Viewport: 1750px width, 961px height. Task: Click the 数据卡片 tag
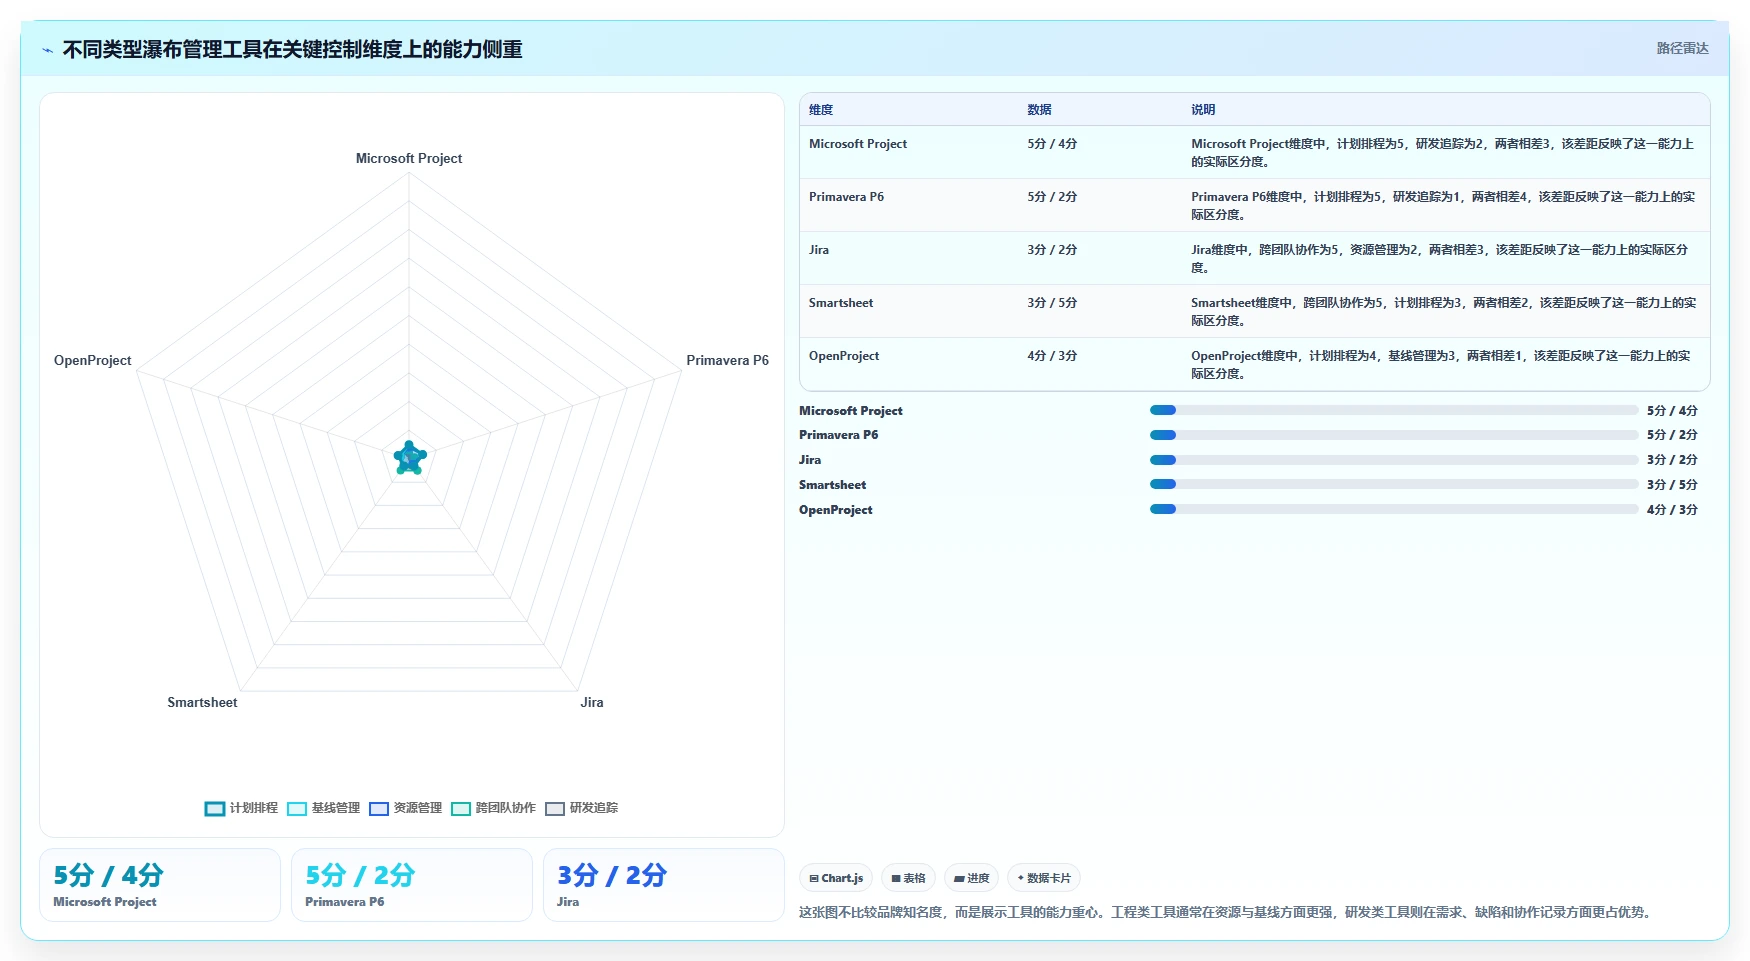point(1044,878)
